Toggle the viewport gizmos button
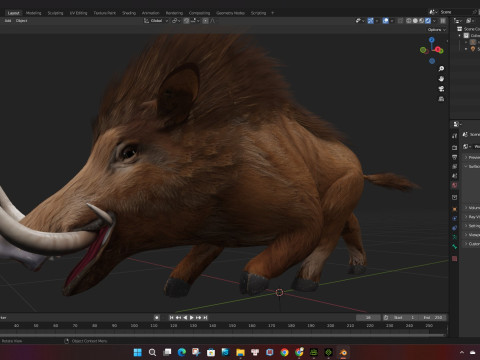 tap(370, 21)
